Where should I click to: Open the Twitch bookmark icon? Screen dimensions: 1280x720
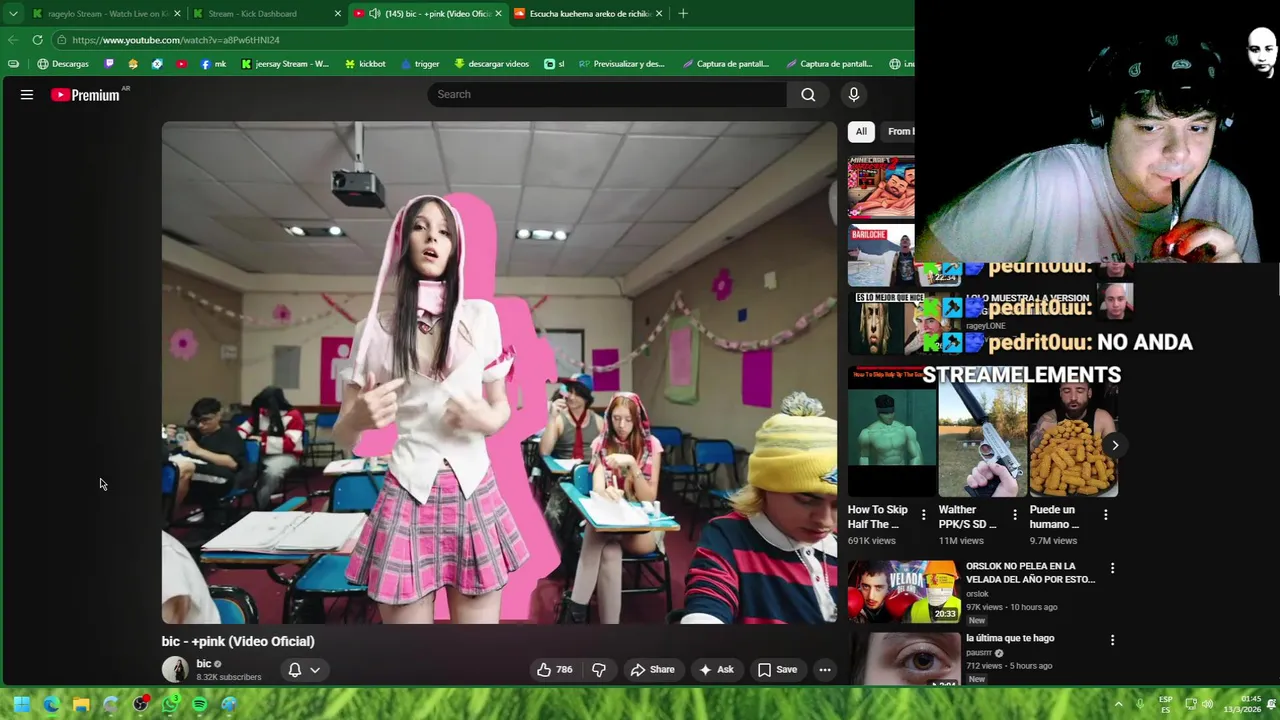109,64
